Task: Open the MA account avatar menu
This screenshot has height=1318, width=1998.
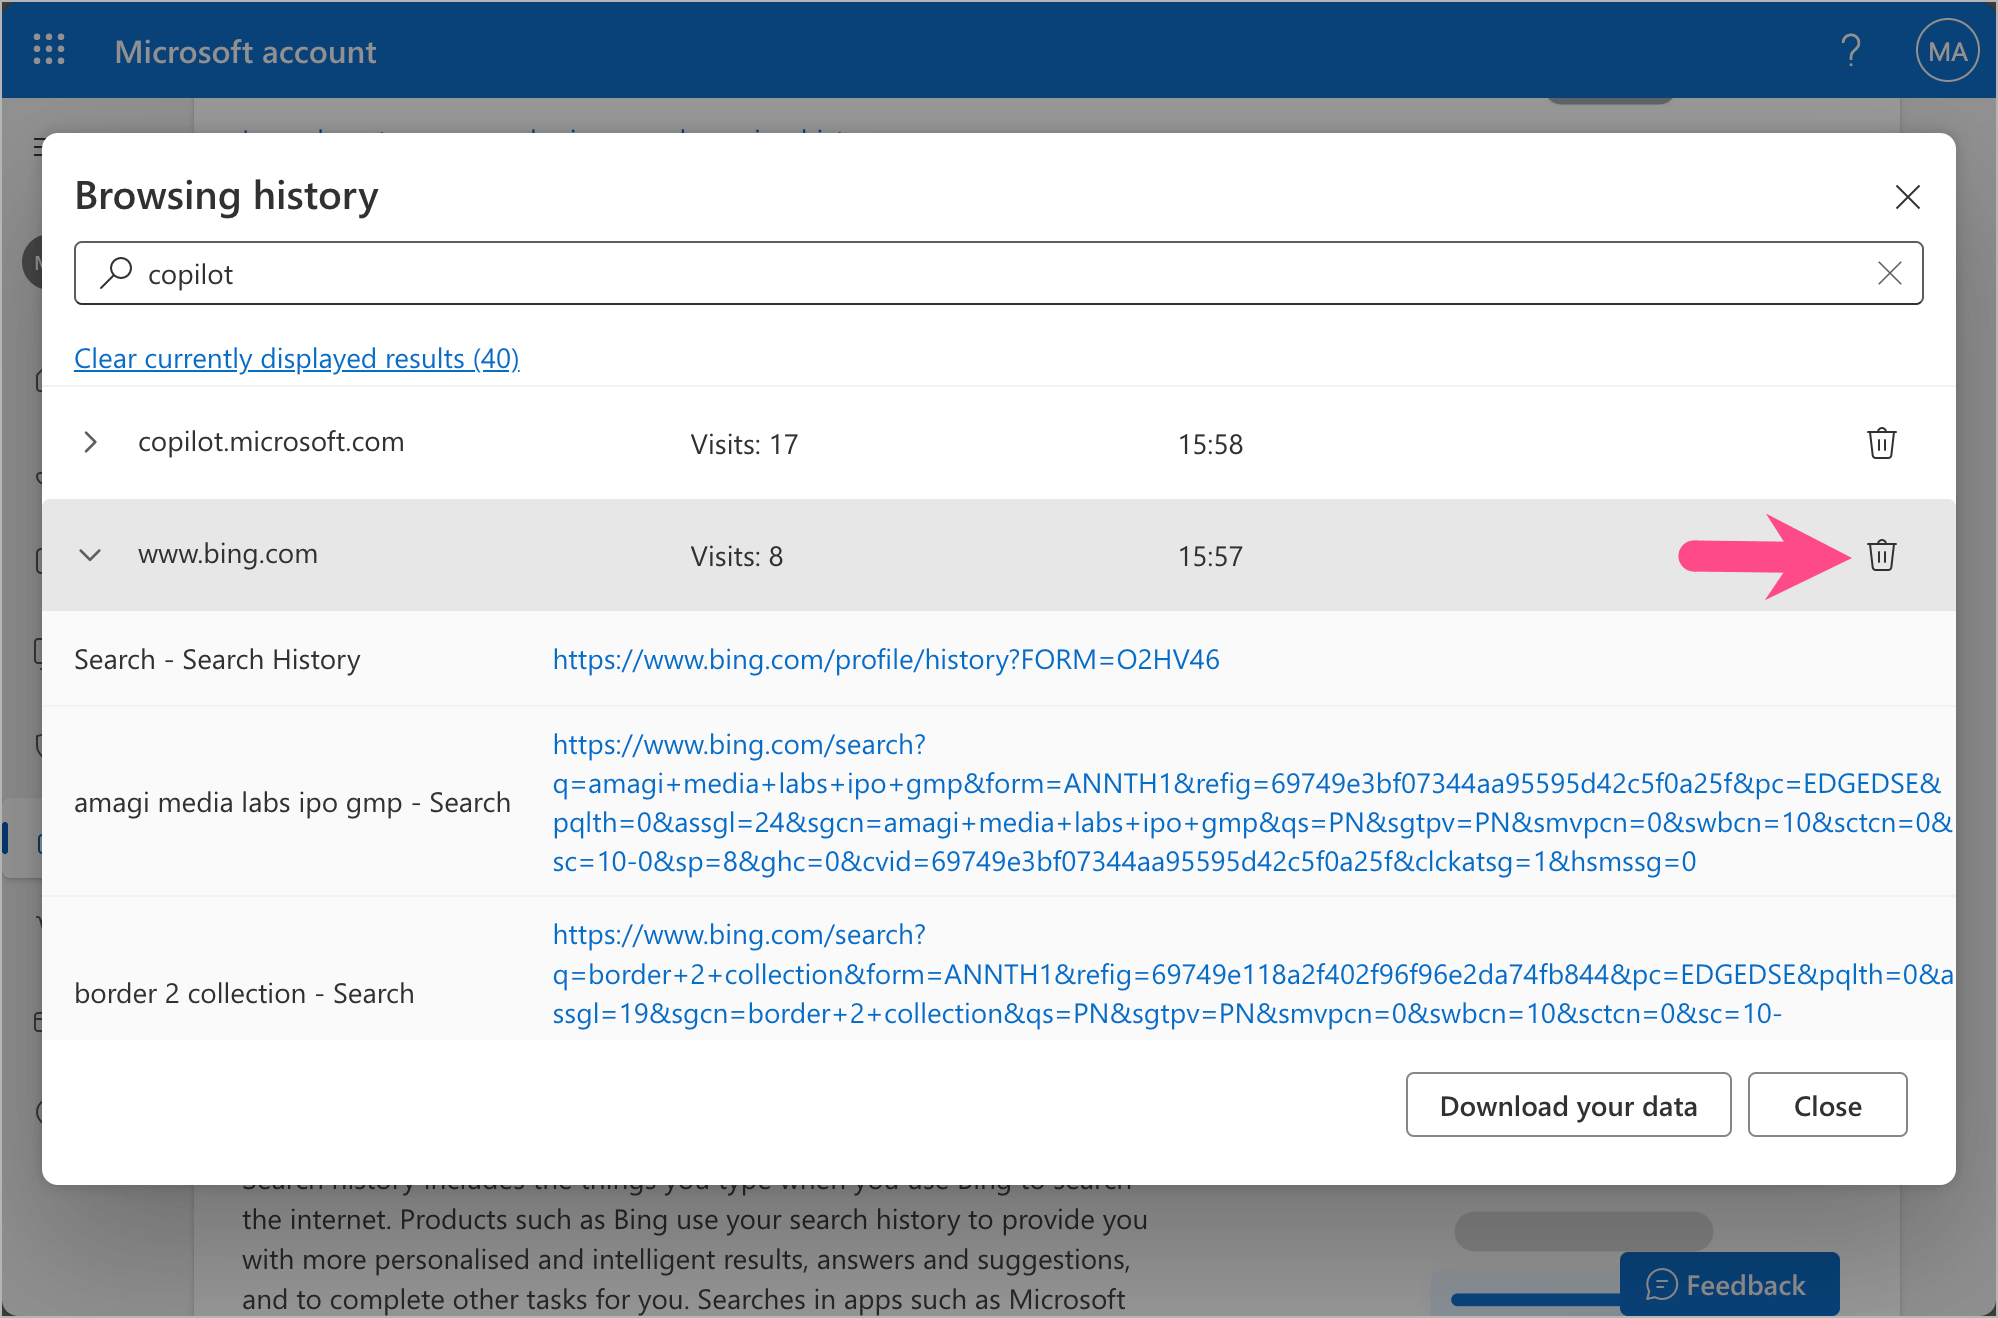Action: tap(1947, 51)
